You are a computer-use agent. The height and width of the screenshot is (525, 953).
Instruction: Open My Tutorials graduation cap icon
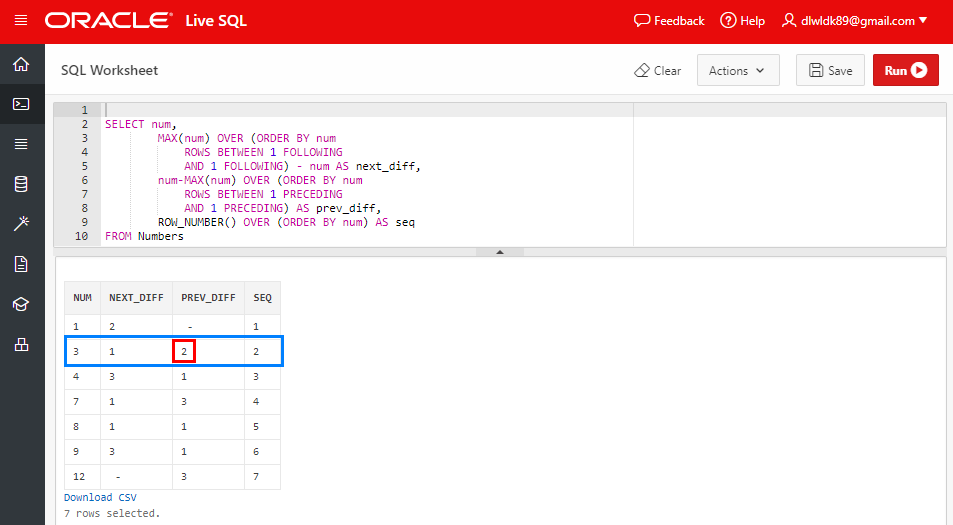click(x=21, y=304)
